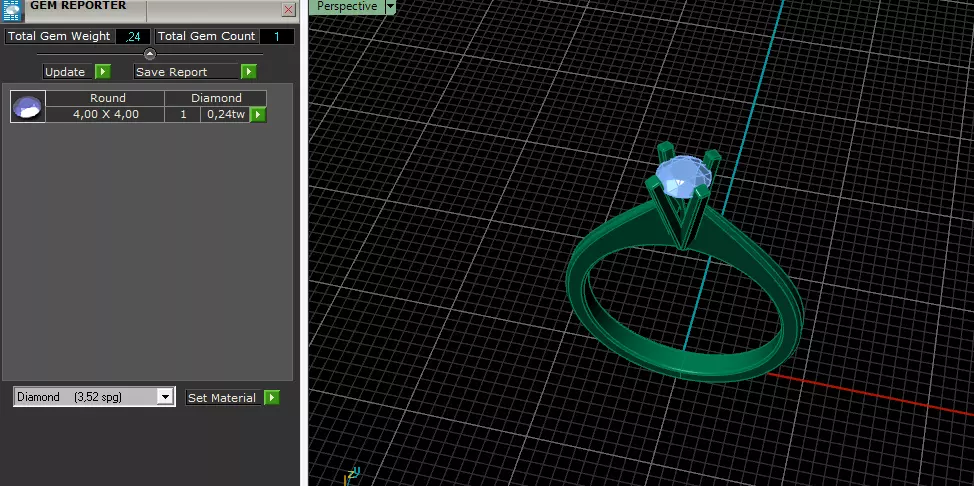This screenshot has height=486, width=974.
Task: Click the Round header cell
Action: point(106,98)
